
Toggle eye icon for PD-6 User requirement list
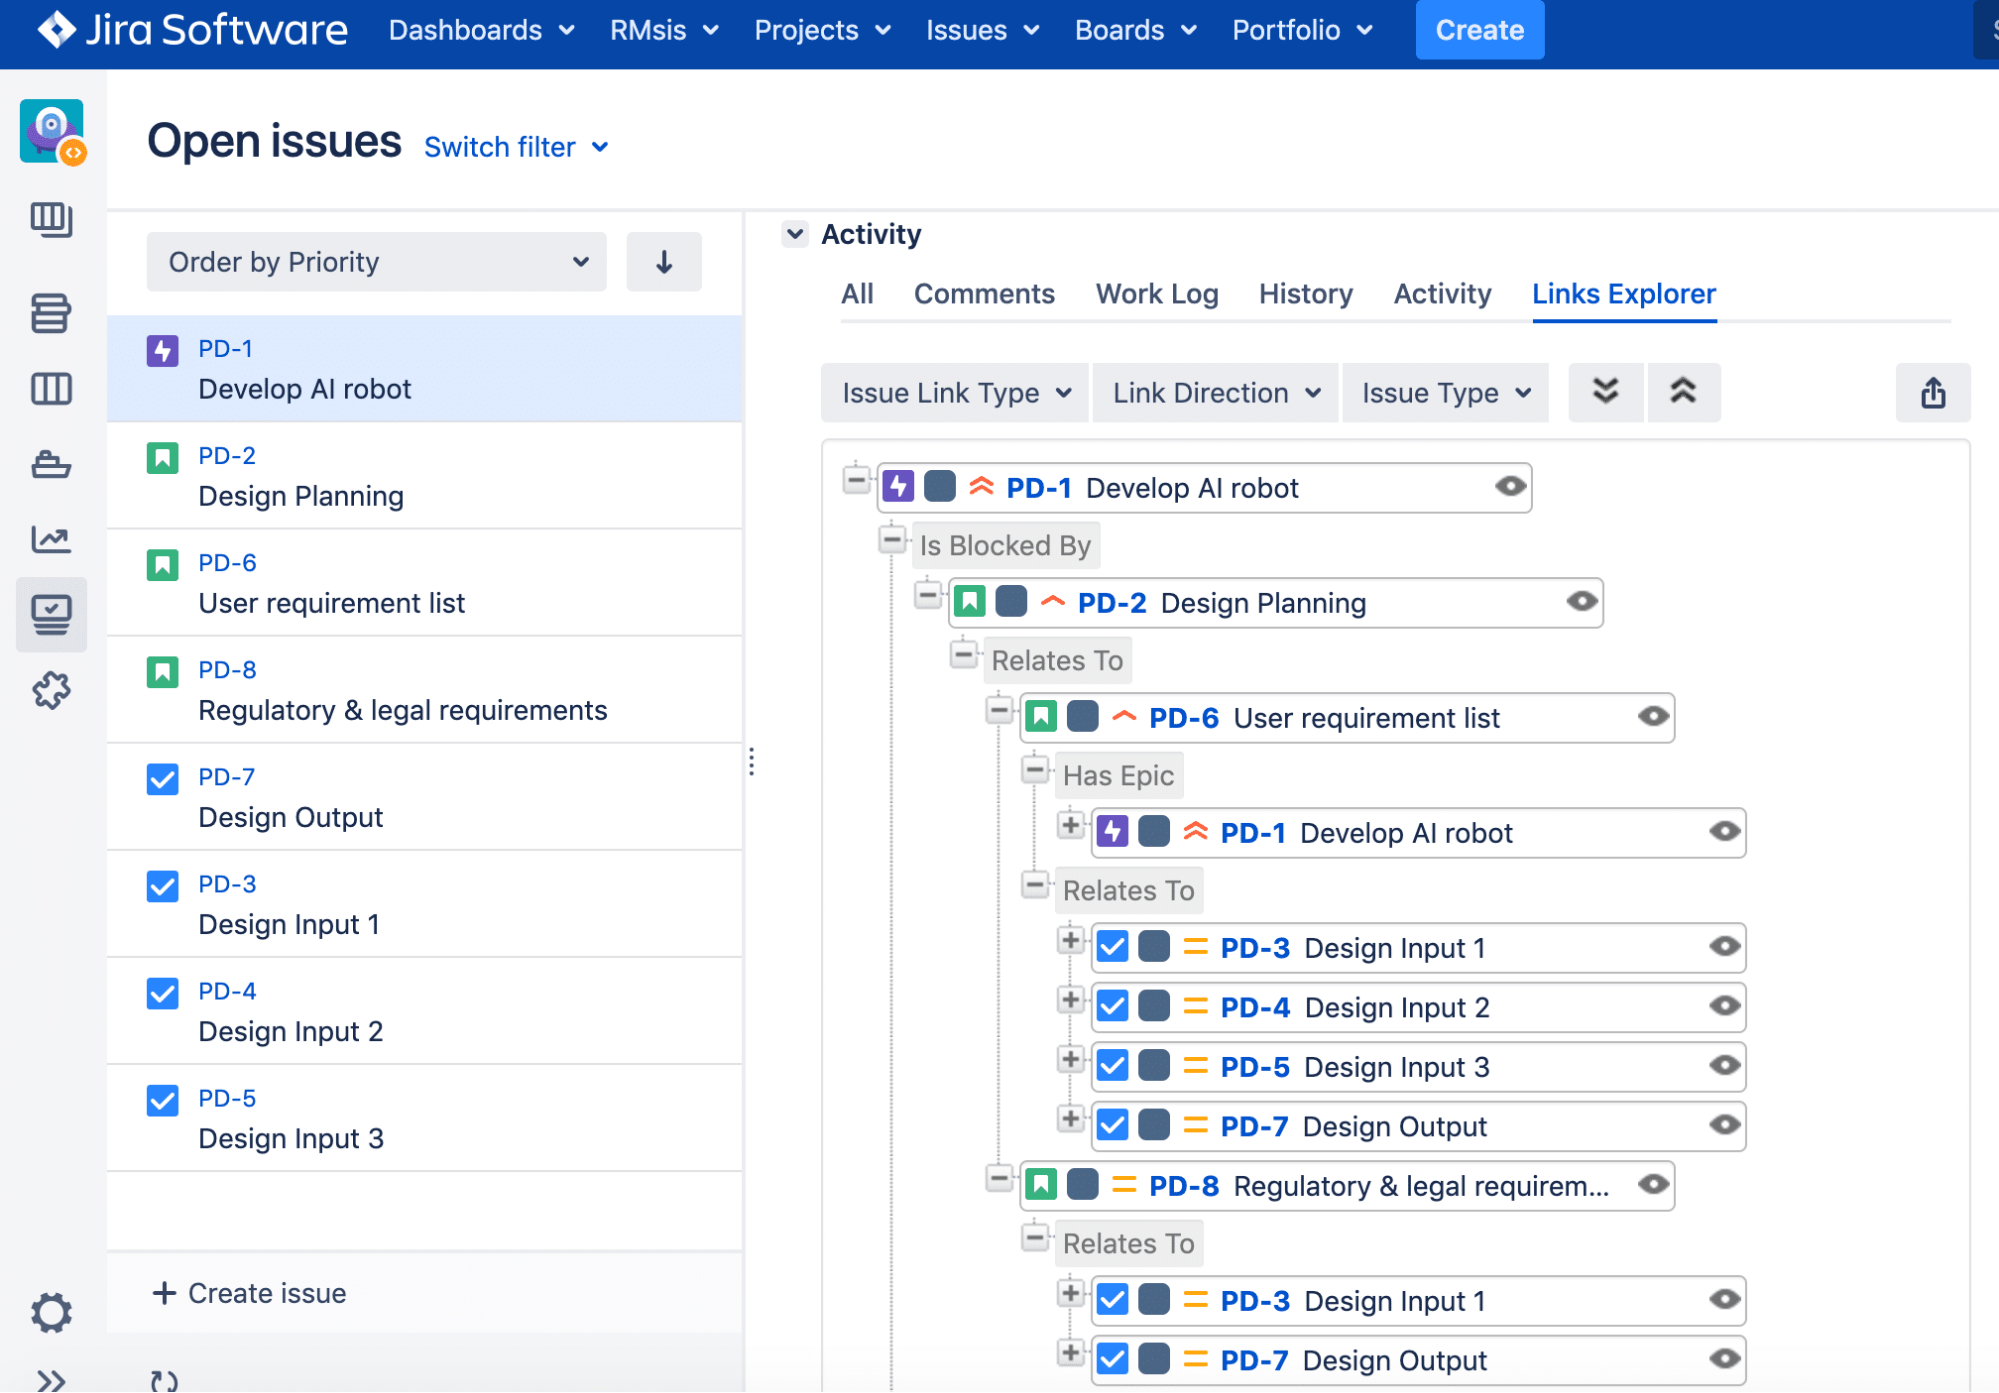pyautogui.click(x=1653, y=717)
